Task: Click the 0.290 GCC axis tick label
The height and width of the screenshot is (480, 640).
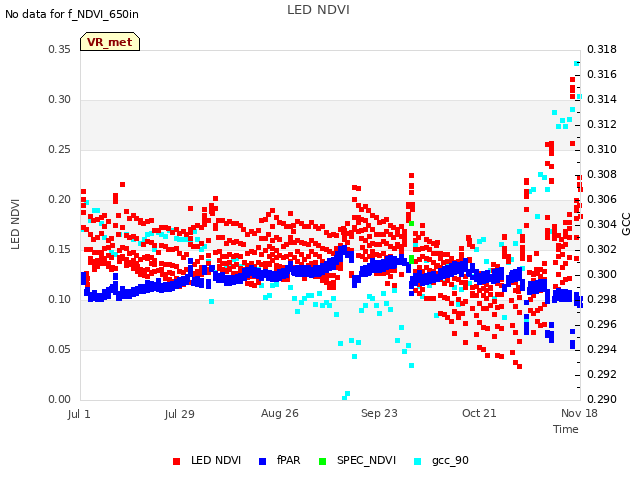Action: click(602, 399)
